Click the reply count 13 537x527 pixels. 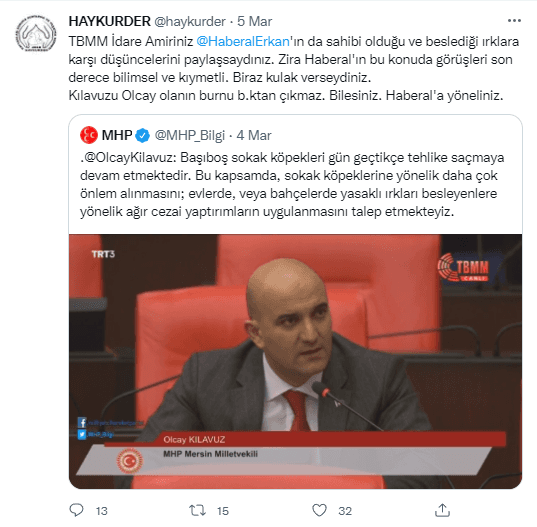click(x=102, y=511)
